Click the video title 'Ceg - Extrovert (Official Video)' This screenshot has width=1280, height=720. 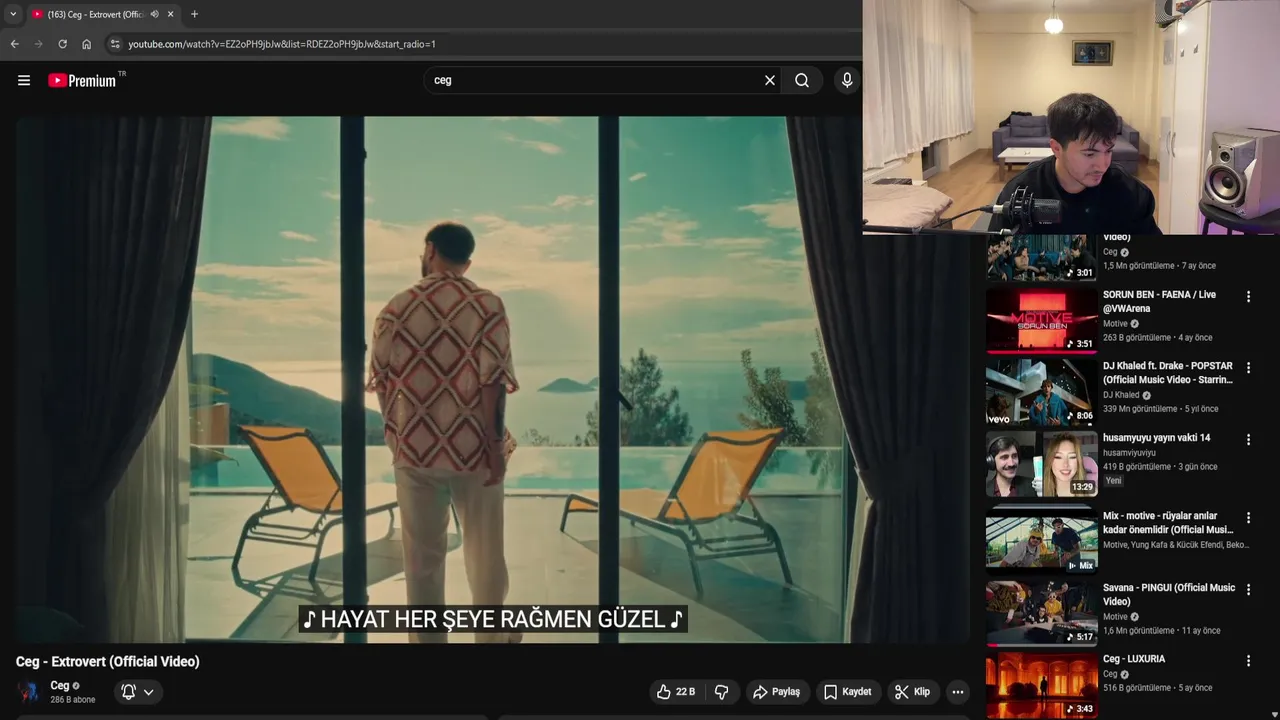pyautogui.click(x=108, y=662)
